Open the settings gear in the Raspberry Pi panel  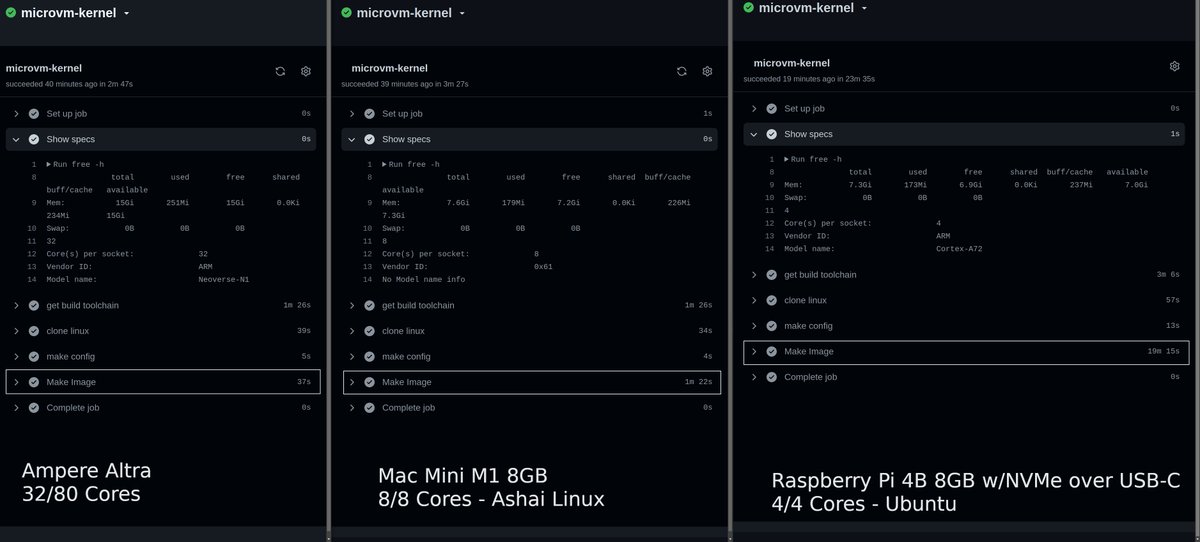pyautogui.click(x=1174, y=66)
